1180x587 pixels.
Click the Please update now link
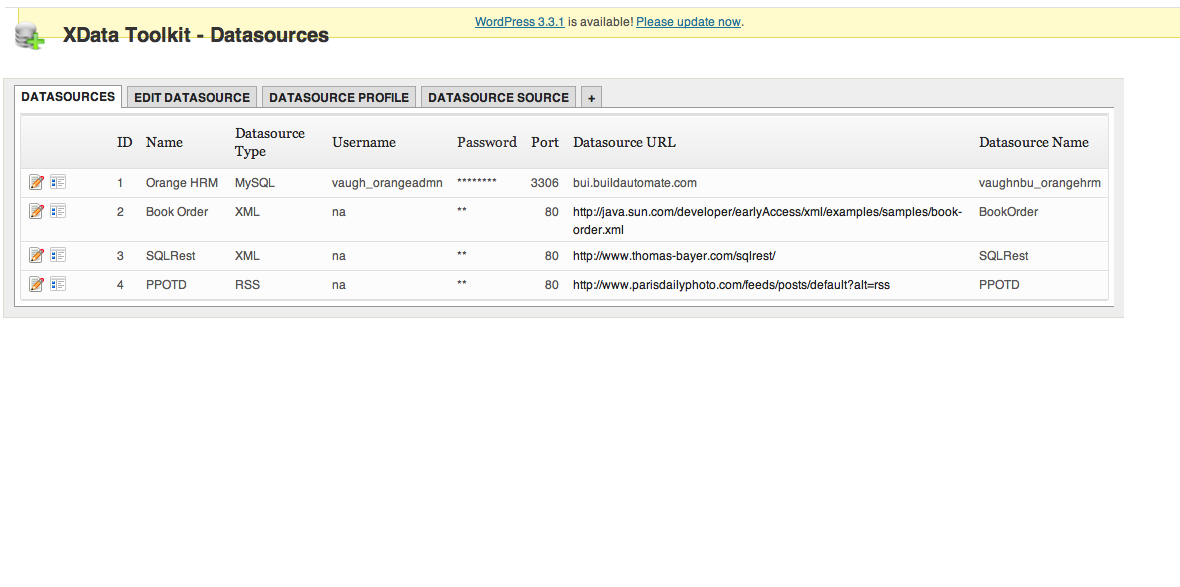(x=689, y=22)
